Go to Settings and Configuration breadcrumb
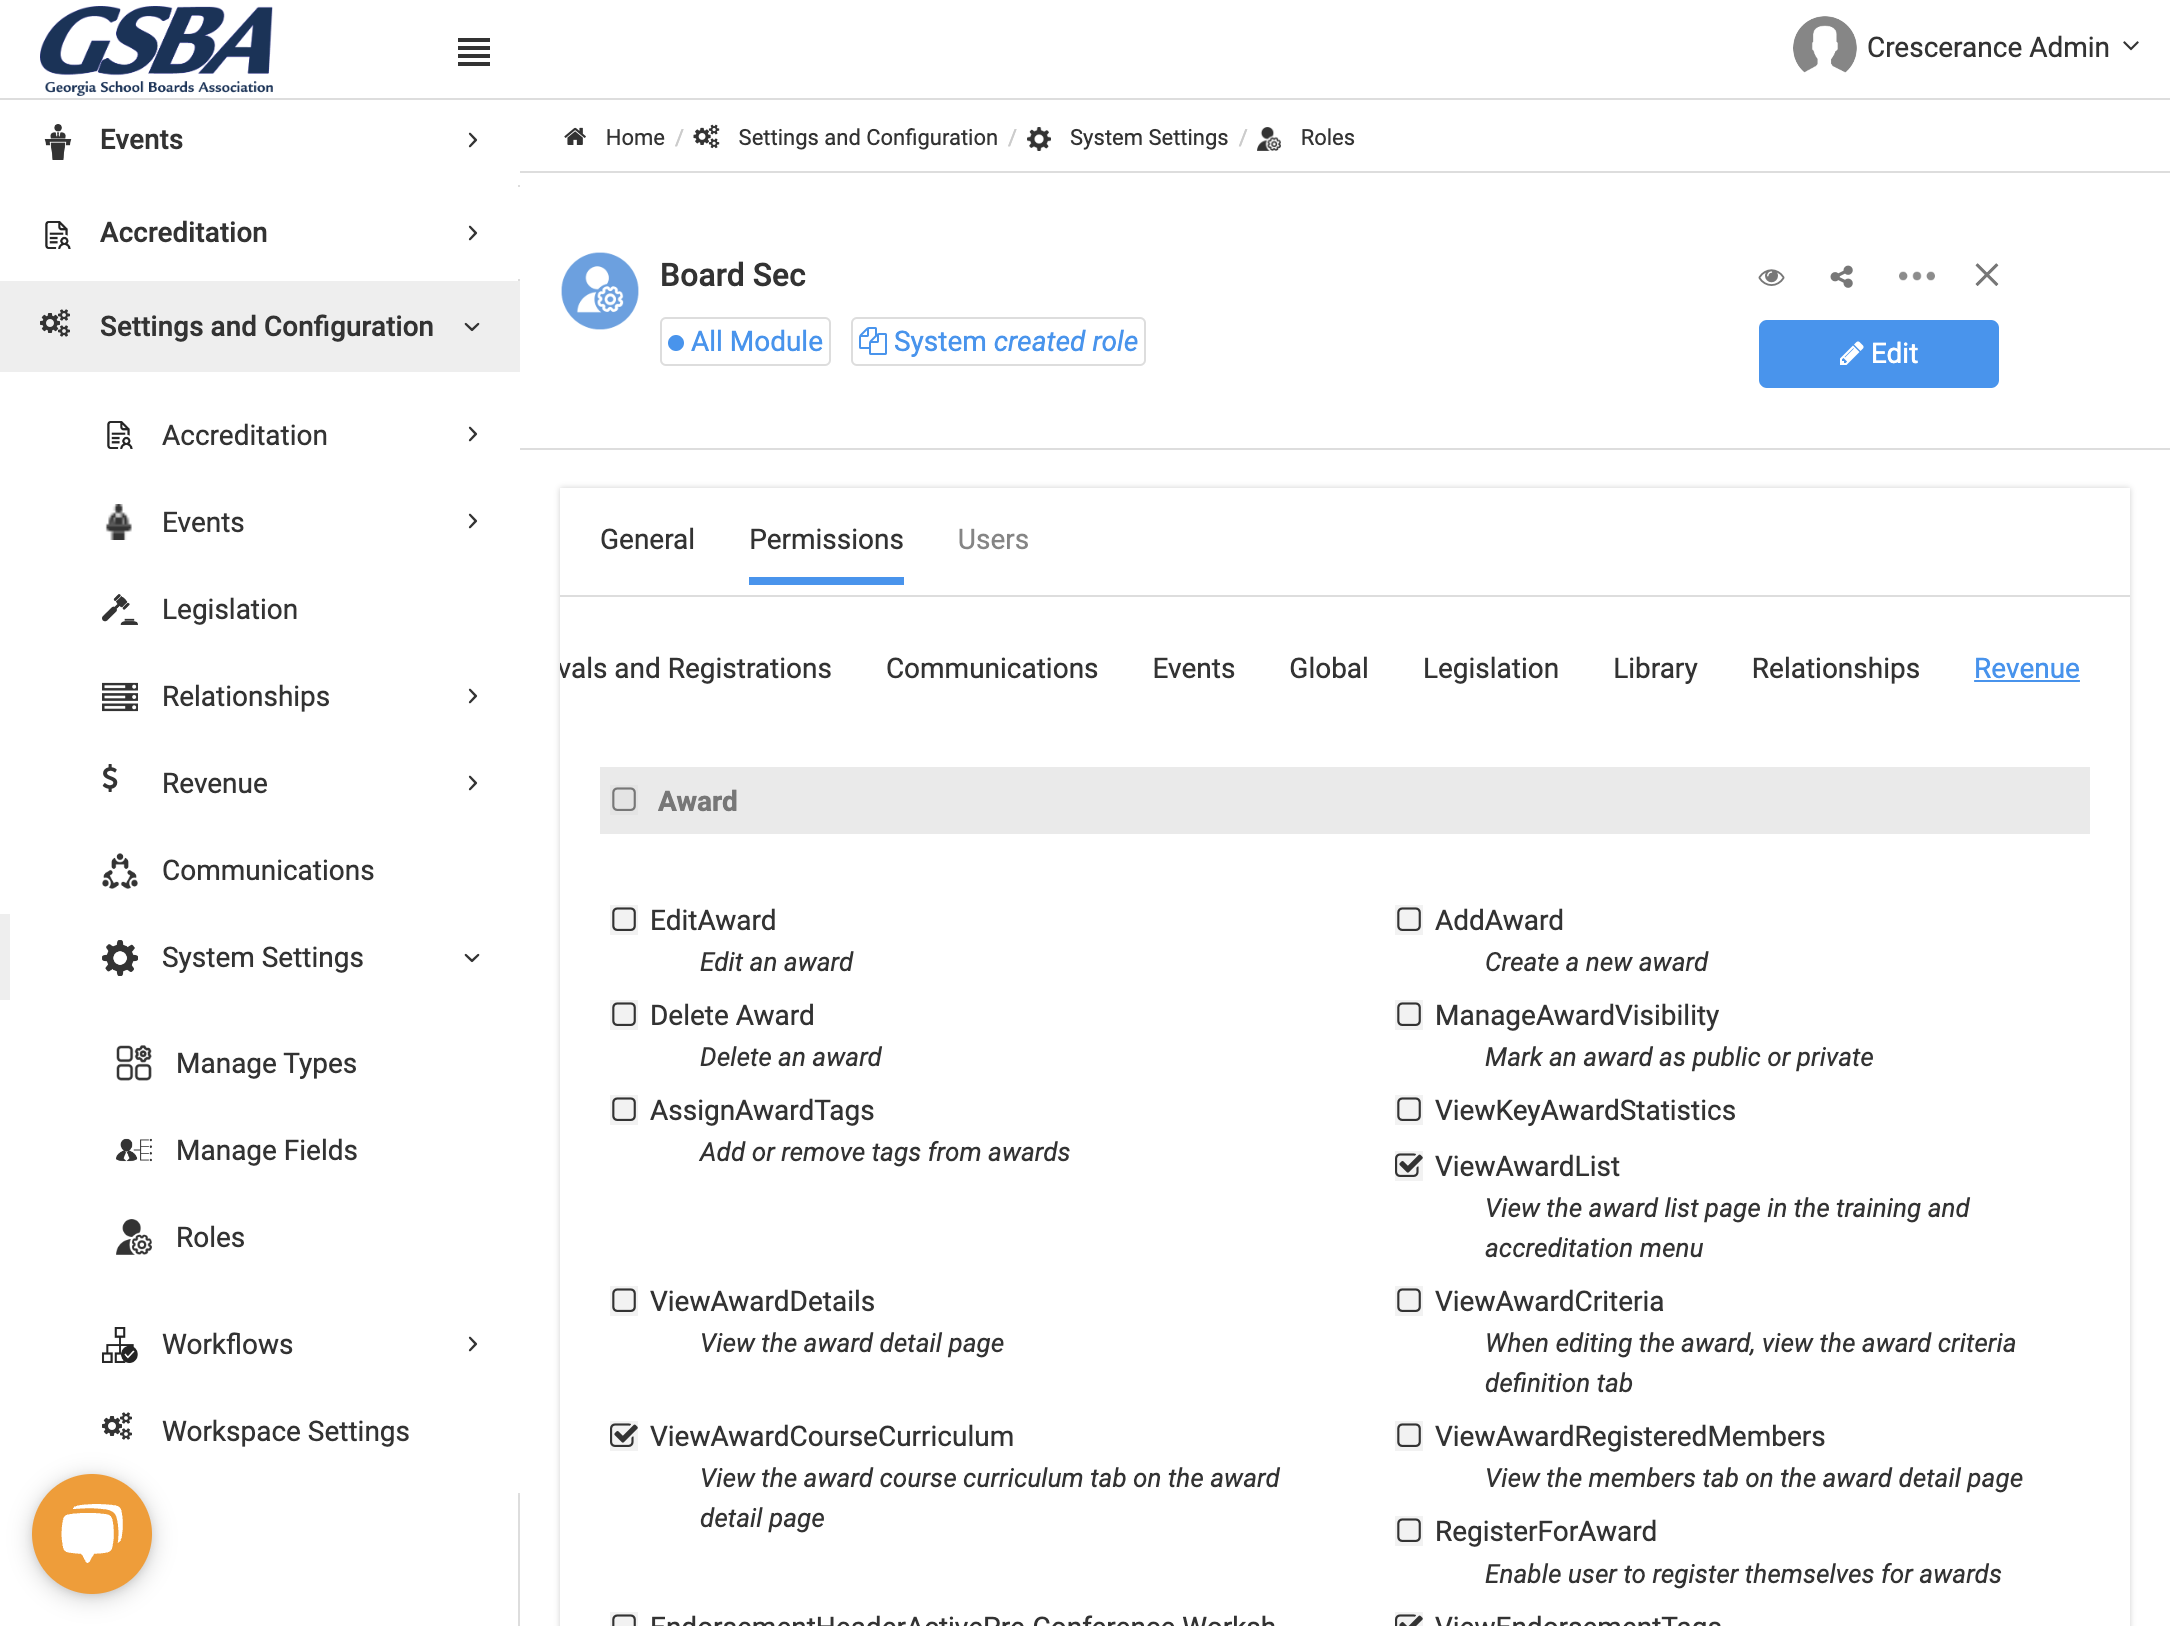 (867, 137)
